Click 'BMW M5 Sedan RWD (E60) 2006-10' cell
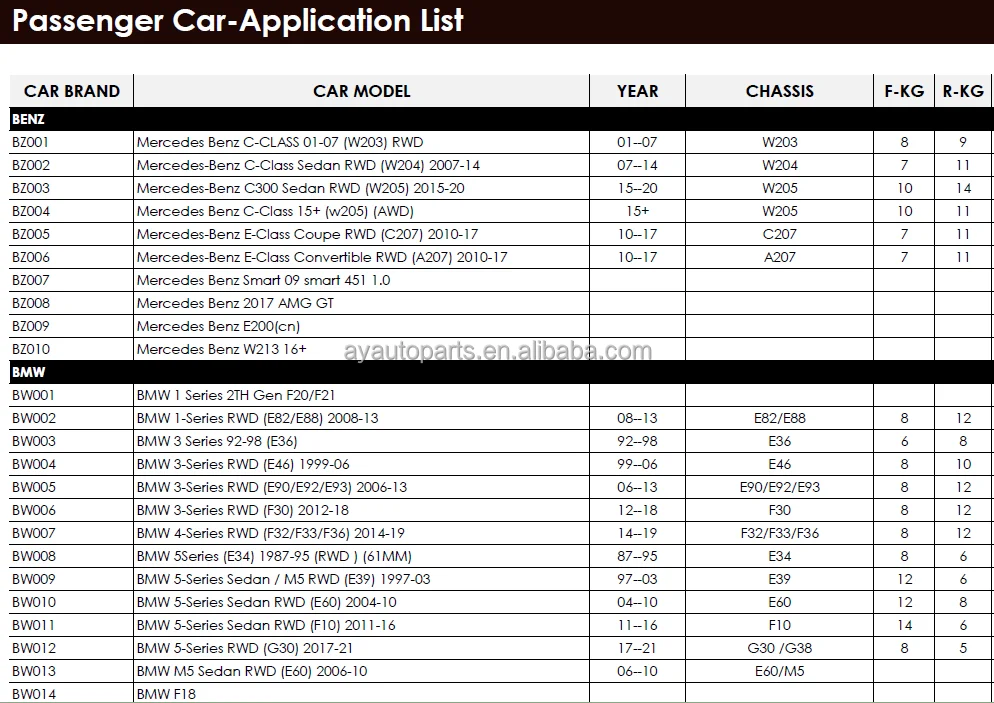Screen dimensions: 994x703 (361, 671)
